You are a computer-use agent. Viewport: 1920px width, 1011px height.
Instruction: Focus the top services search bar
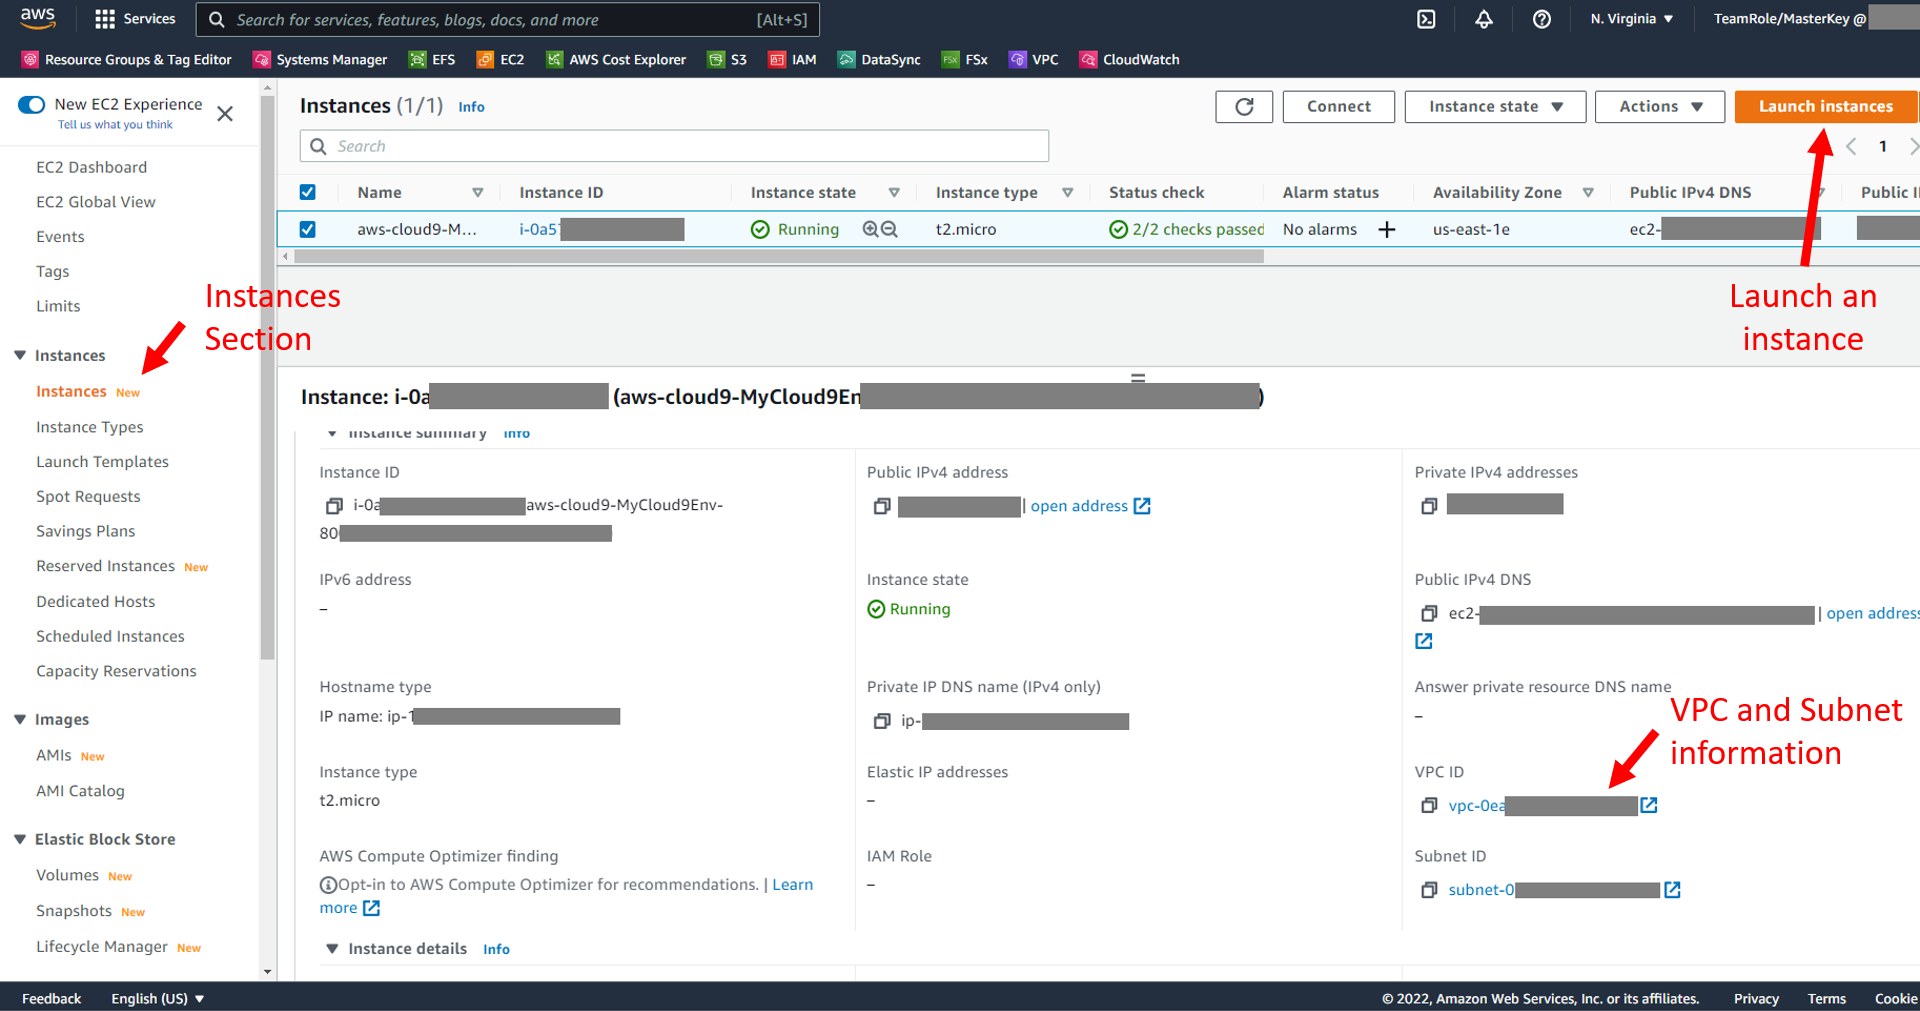tap(508, 19)
